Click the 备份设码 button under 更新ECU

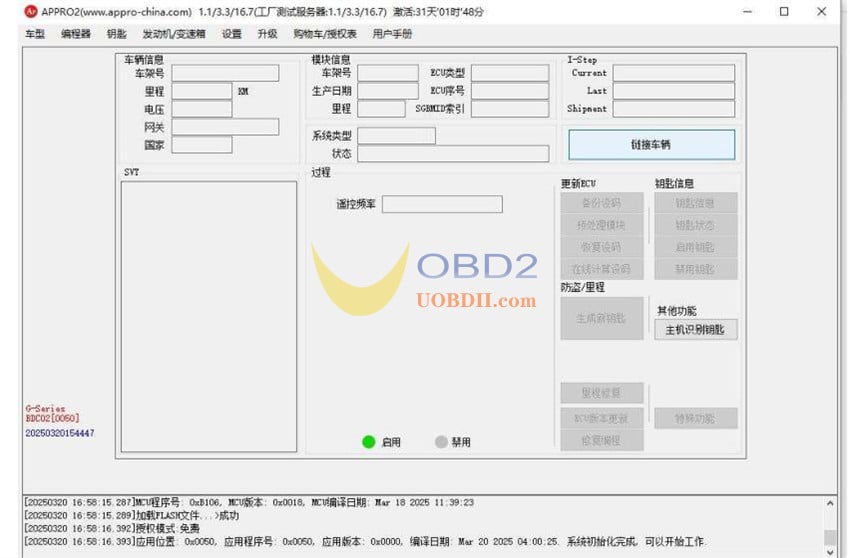pyautogui.click(x=602, y=203)
